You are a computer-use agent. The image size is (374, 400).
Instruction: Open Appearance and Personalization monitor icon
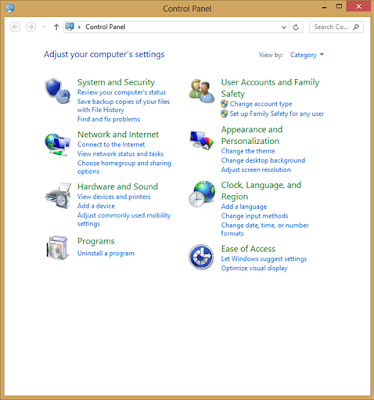pos(202,140)
